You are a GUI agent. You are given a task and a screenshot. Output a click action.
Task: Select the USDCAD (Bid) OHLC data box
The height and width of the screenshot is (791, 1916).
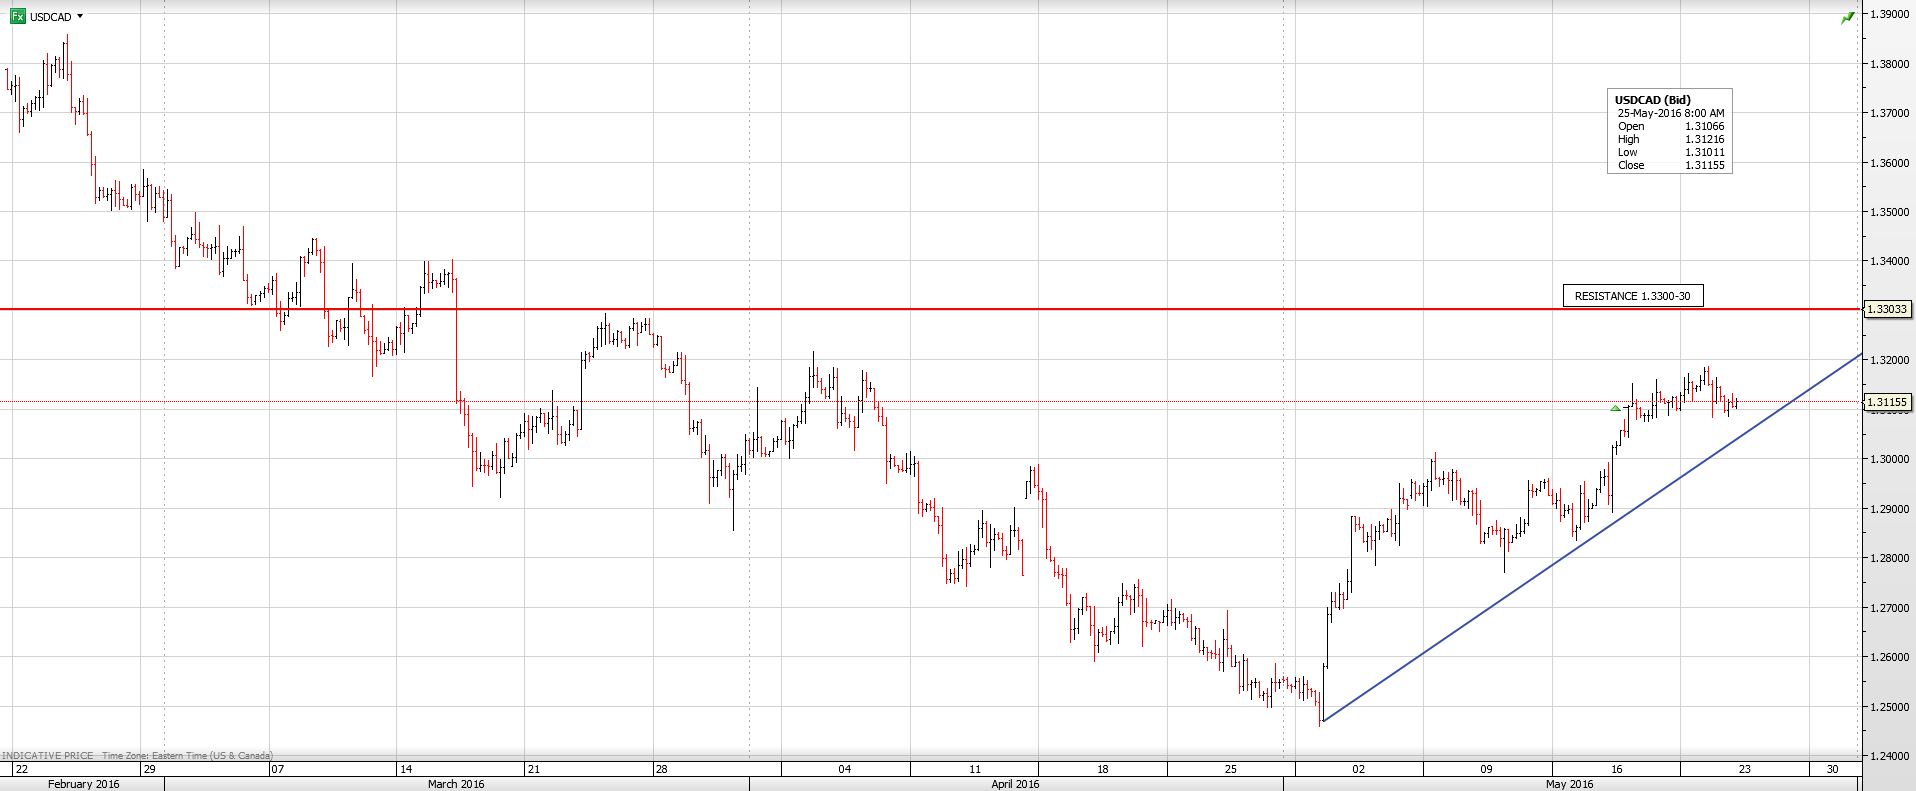pyautogui.click(x=1669, y=132)
